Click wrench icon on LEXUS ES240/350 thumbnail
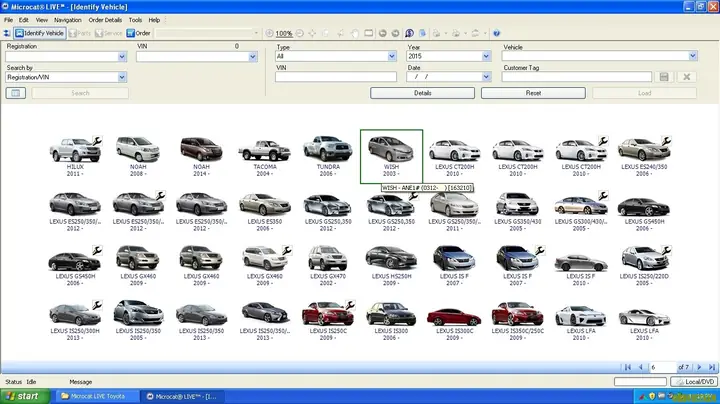Viewport: 720px width, 404px height. pos(666,140)
